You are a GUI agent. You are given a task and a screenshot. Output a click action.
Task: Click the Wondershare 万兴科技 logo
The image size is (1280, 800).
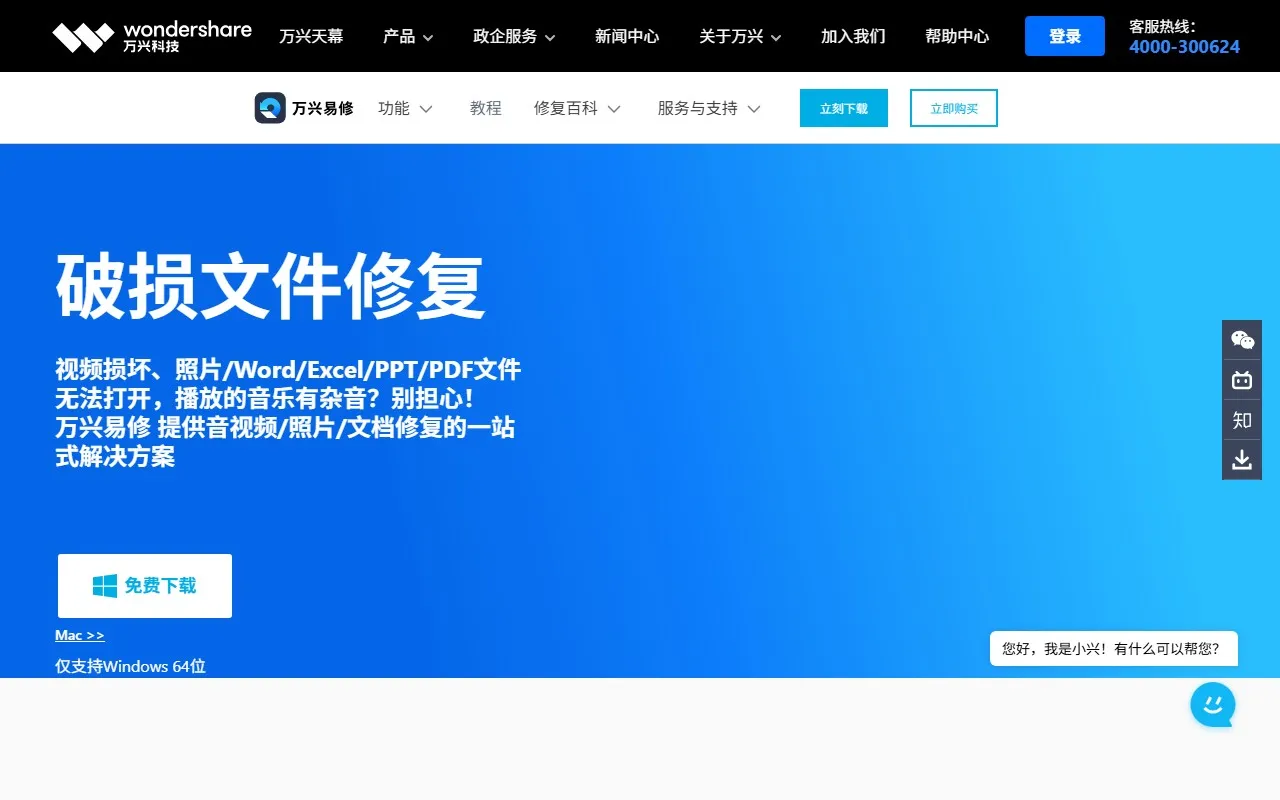[x=150, y=35]
